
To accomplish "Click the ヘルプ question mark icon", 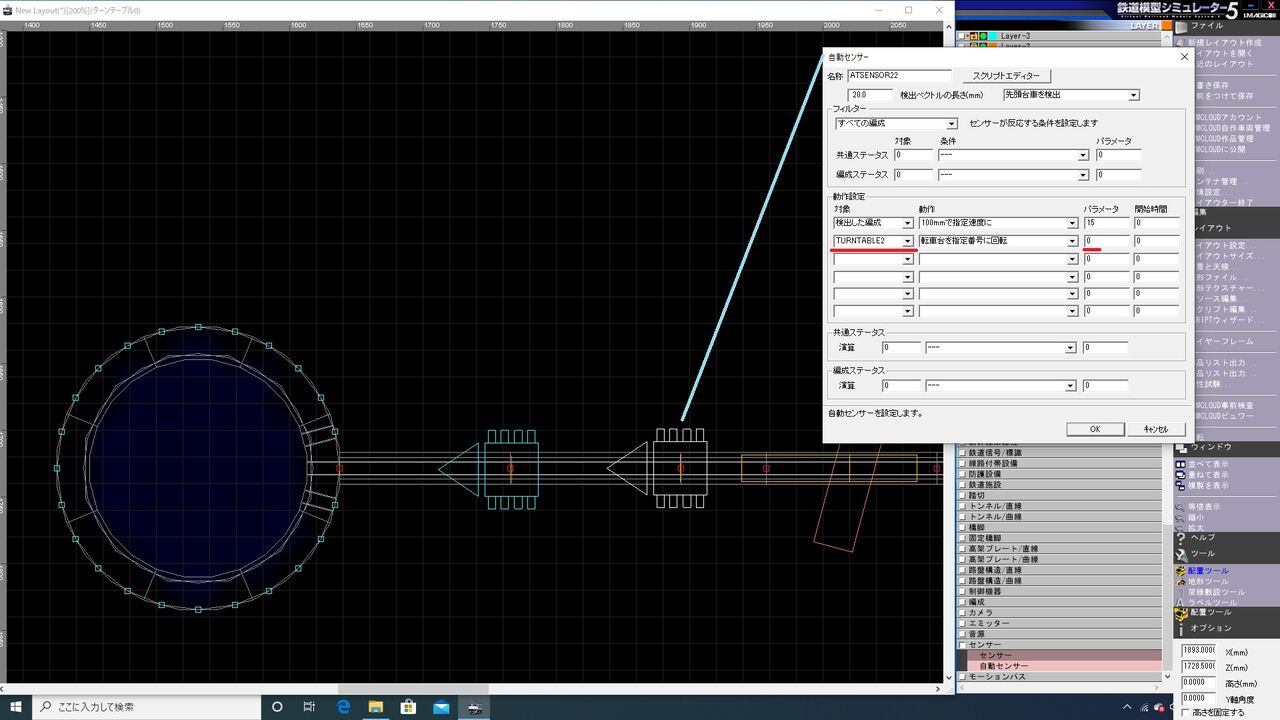I will coord(1181,537).
